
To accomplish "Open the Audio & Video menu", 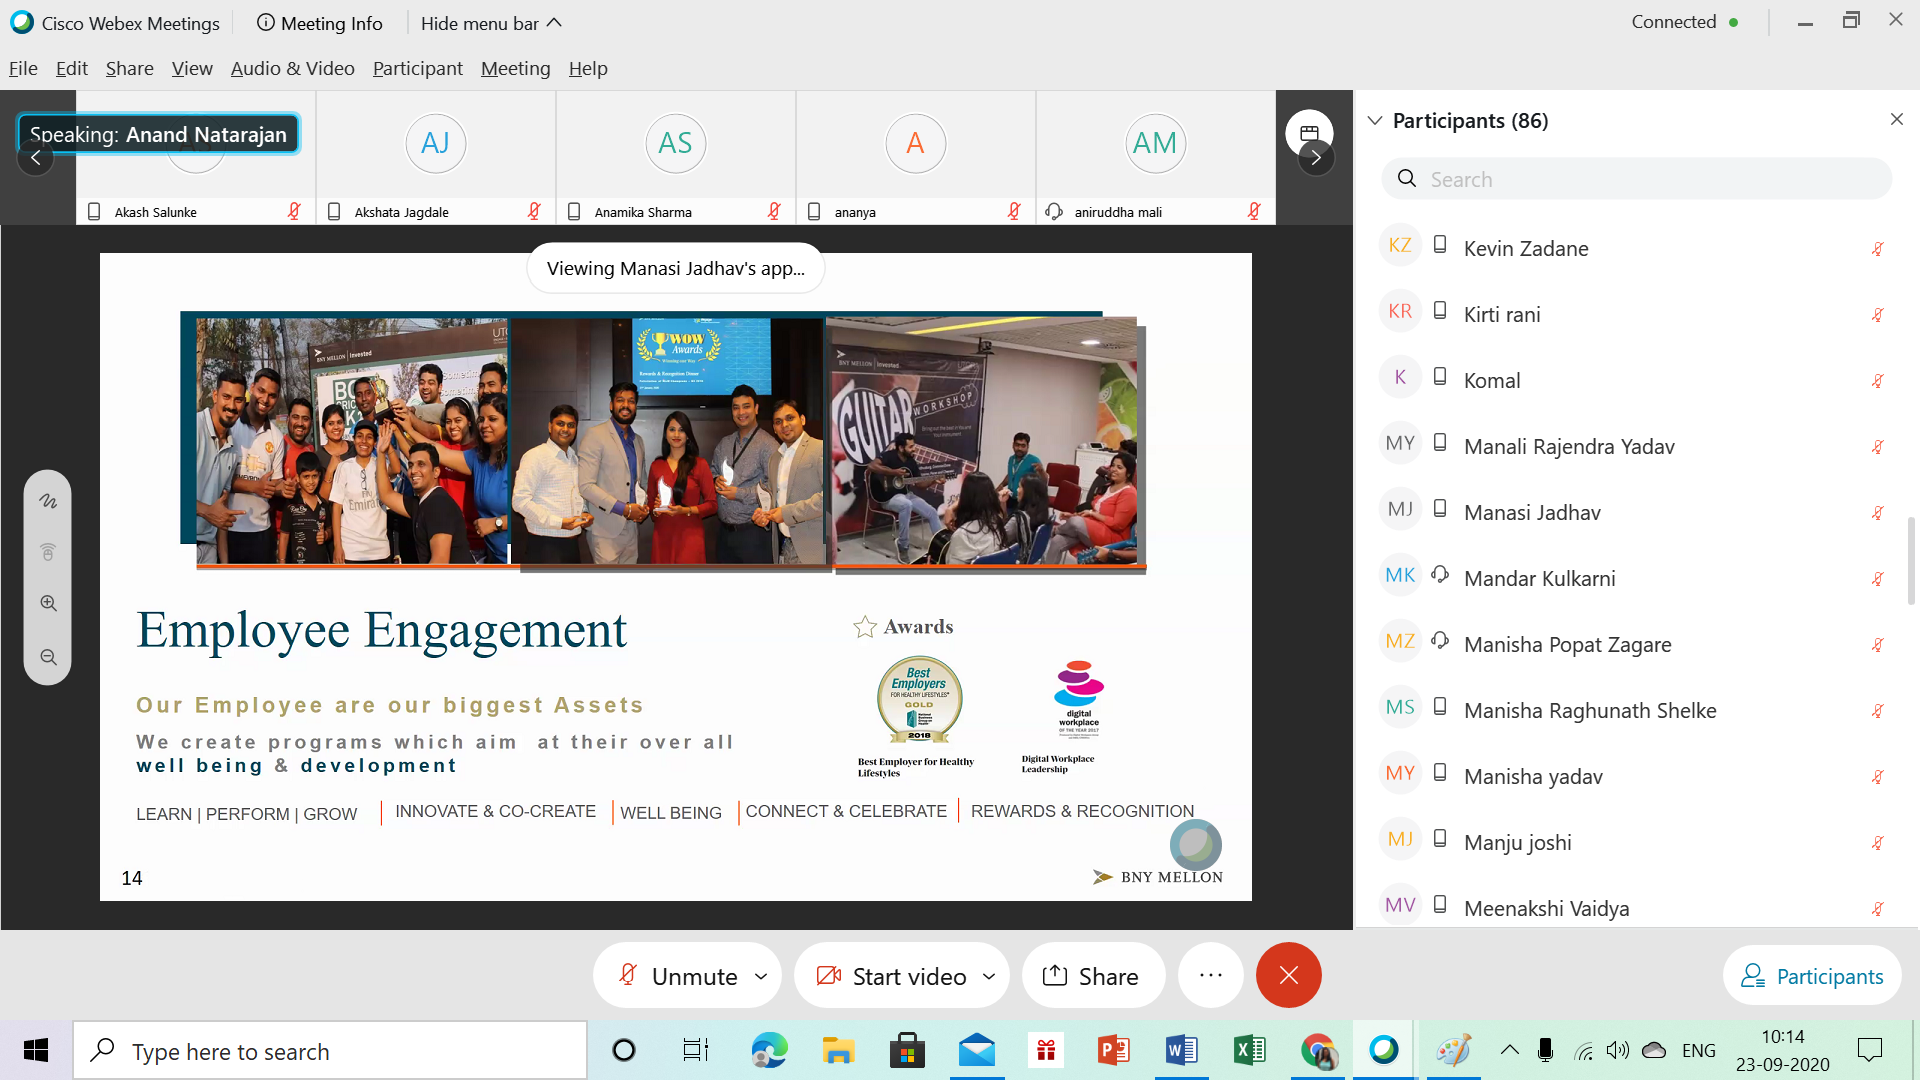I will tap(292, 68).
